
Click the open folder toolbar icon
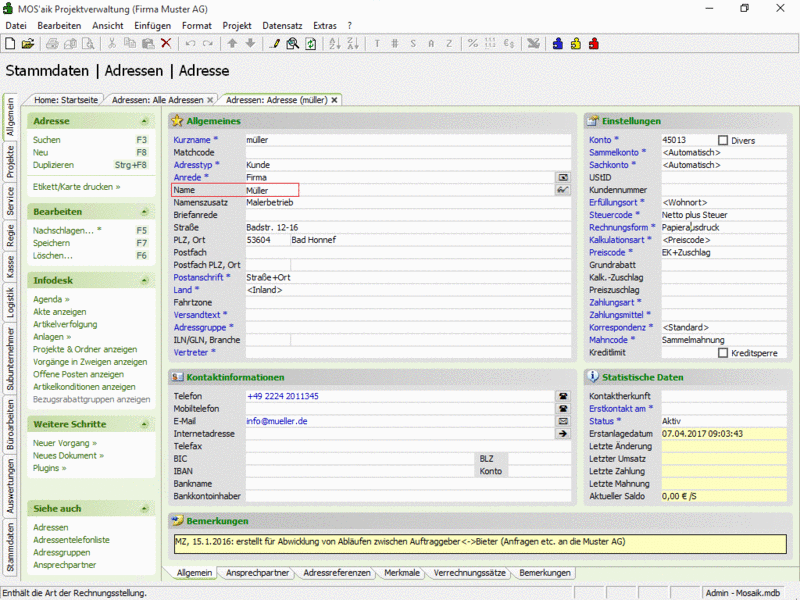tap(28, 44)
